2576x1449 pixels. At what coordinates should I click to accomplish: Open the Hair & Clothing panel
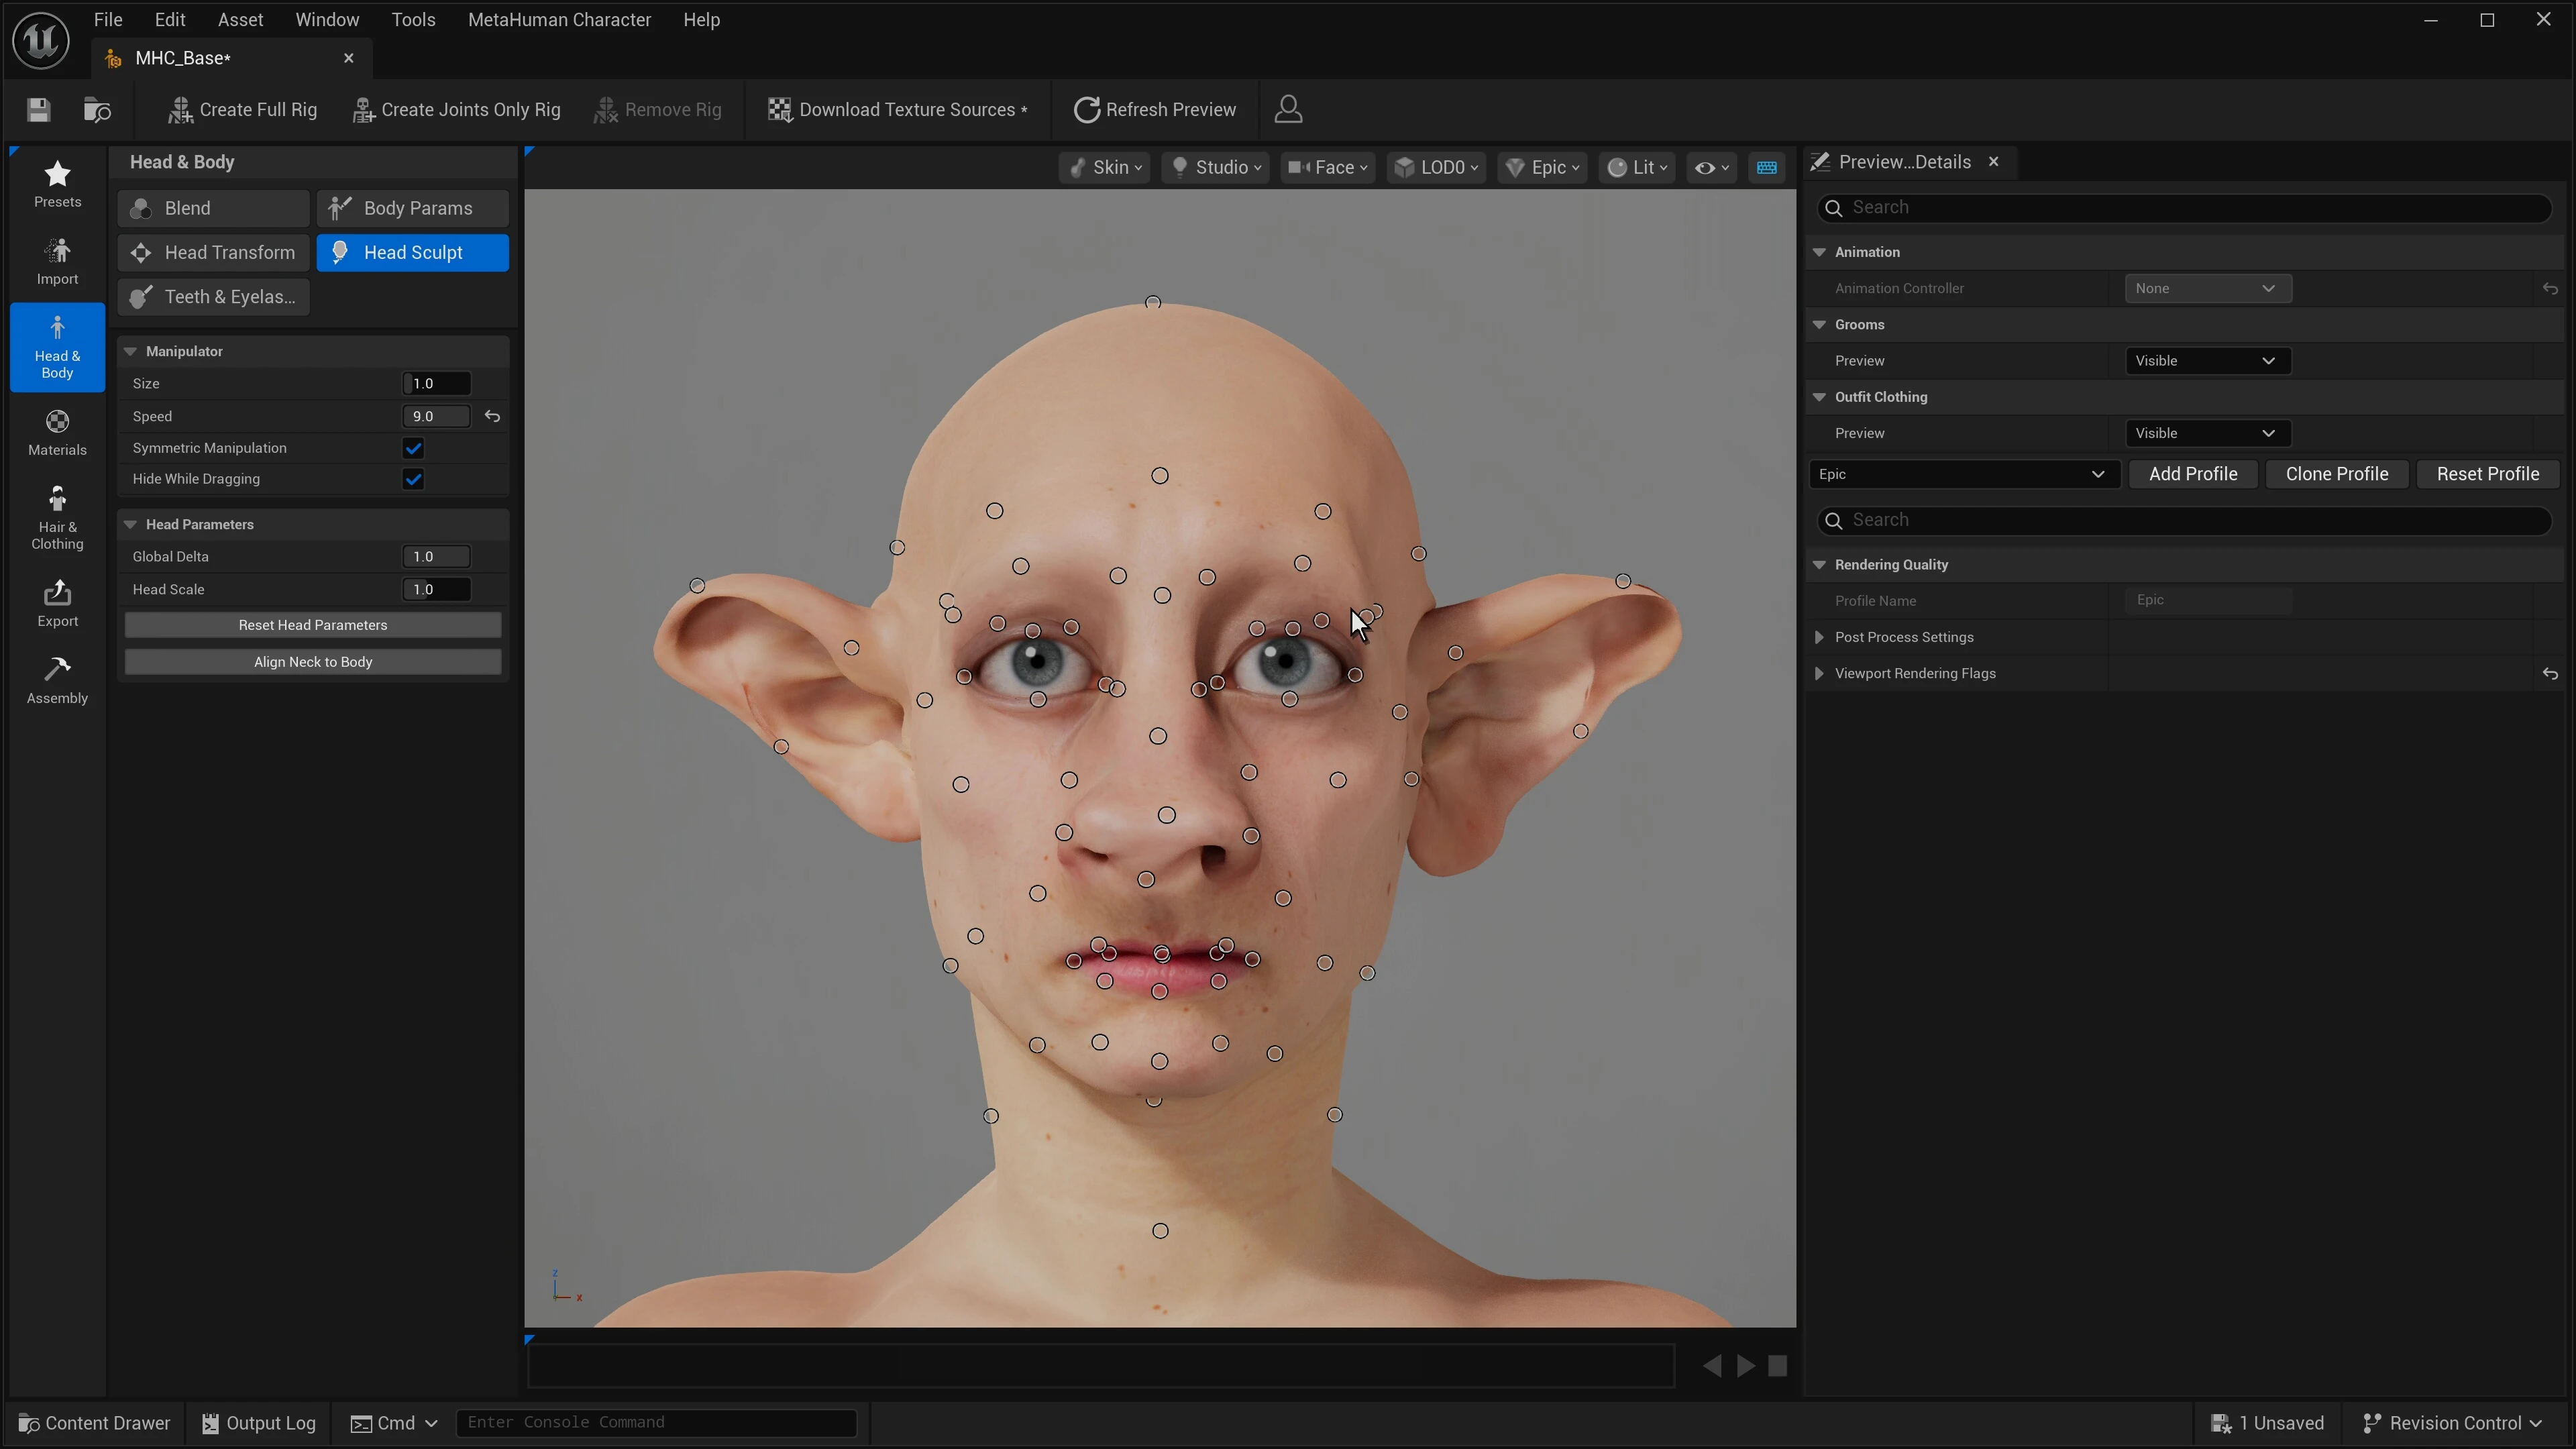pyautogui.click(x=57, y=518)
